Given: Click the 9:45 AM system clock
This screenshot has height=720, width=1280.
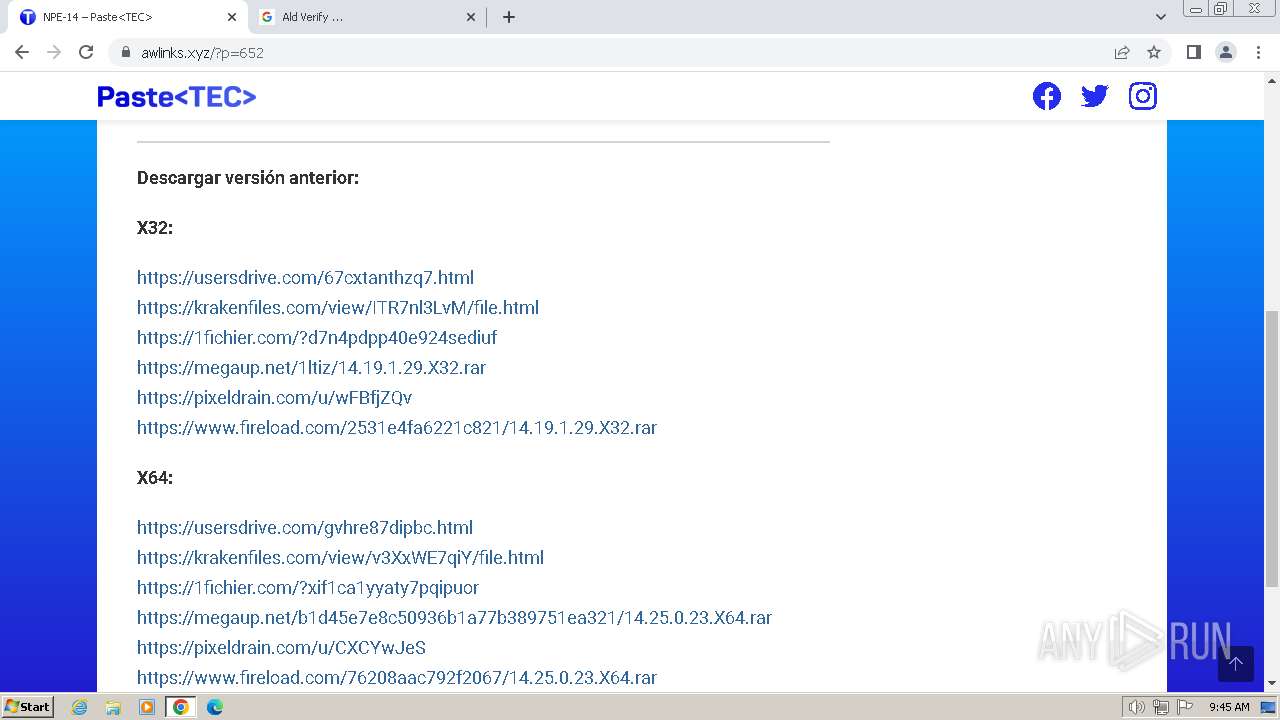Looking at the screenshot, I should [1229, 707].
